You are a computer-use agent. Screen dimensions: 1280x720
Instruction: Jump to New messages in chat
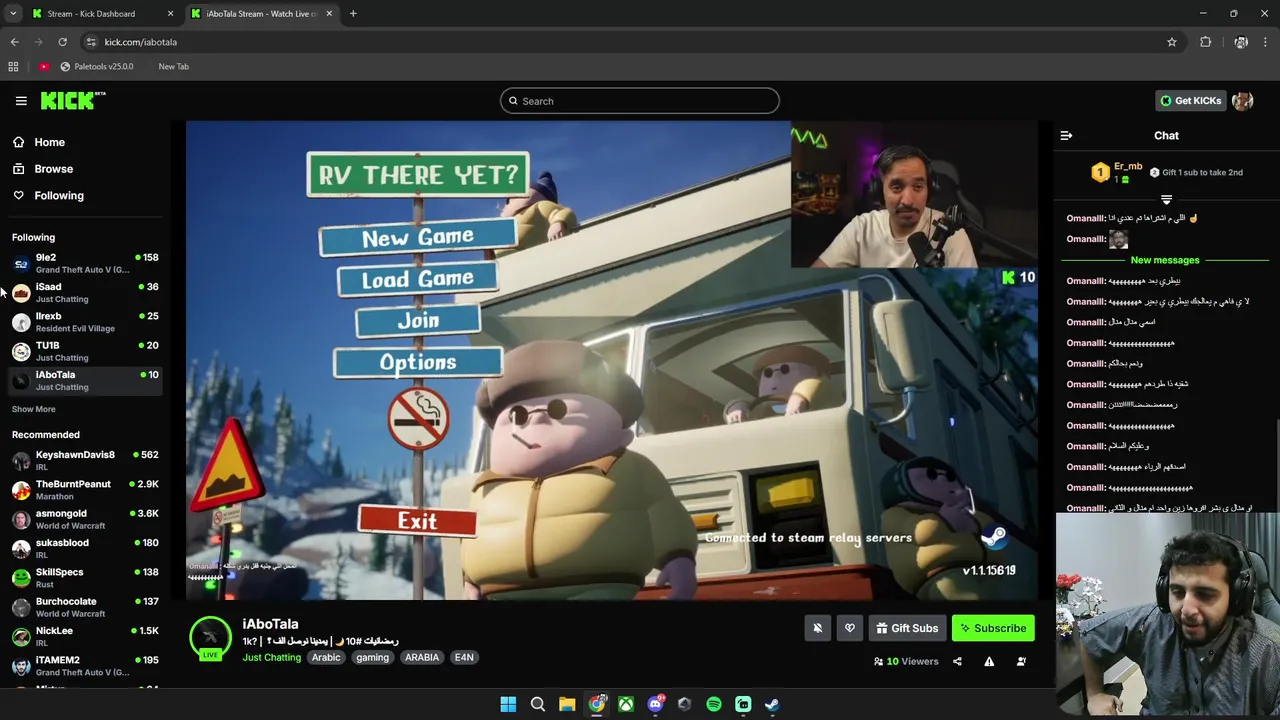point(1164,260)
